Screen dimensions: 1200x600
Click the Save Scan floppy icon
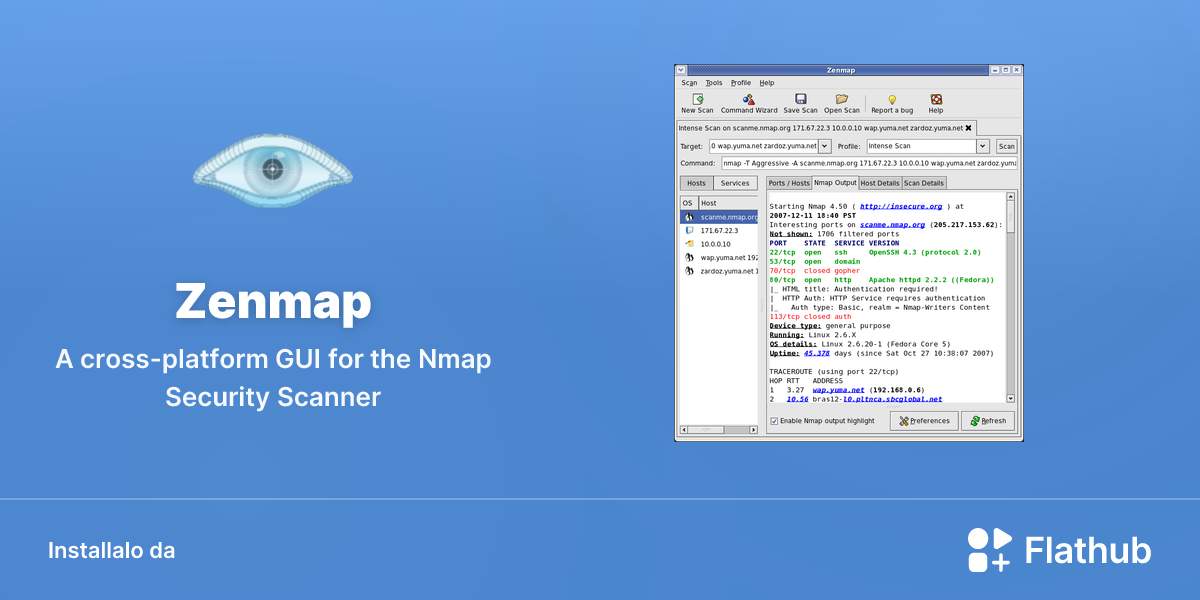[800, 99]
